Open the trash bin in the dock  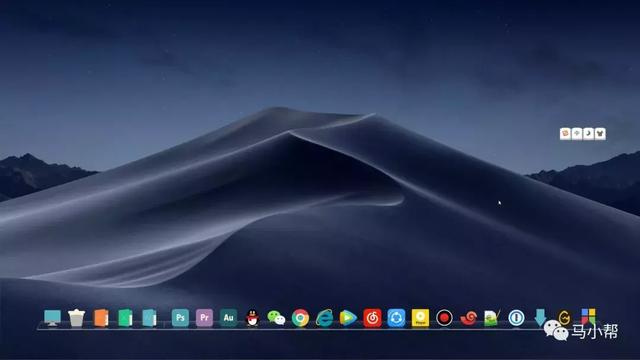click(76, 318)
